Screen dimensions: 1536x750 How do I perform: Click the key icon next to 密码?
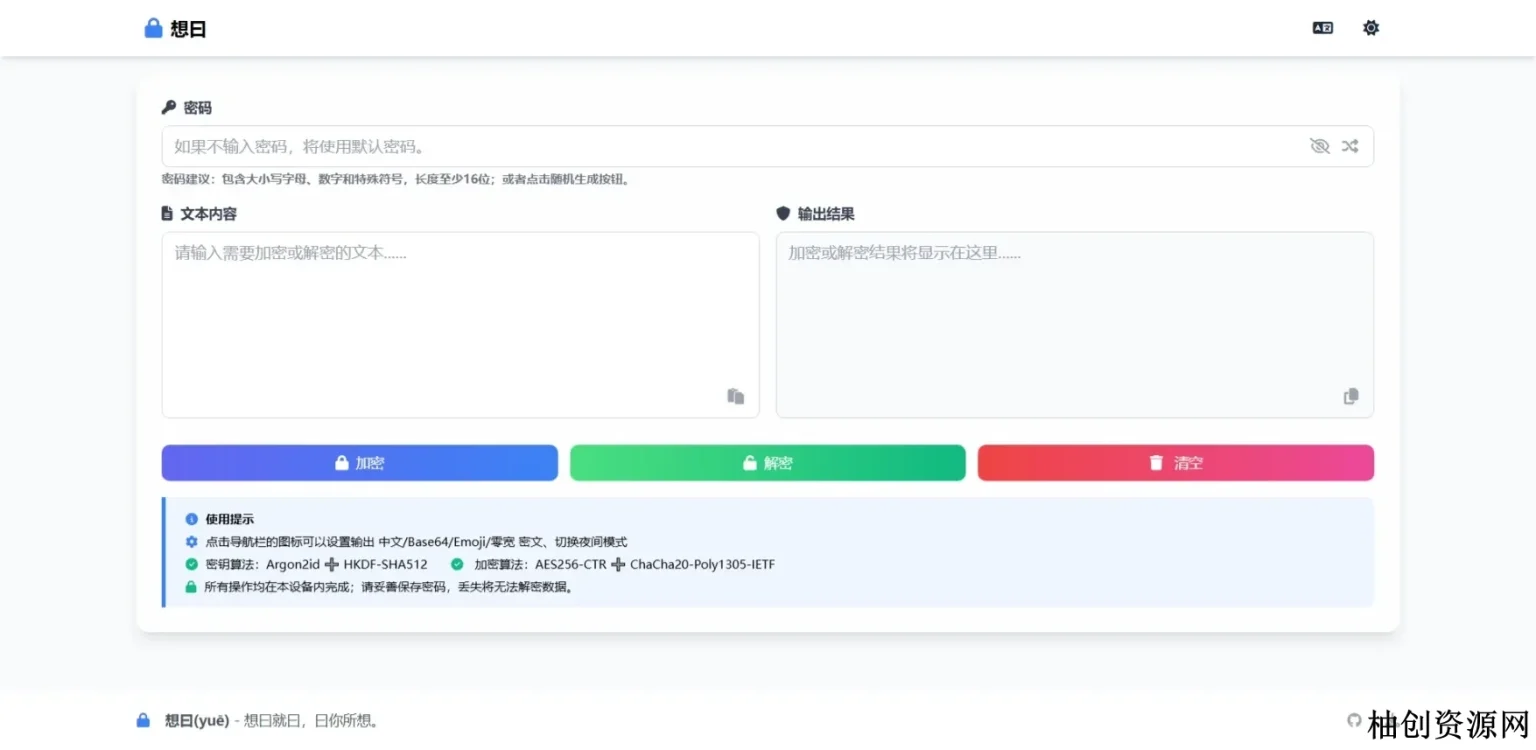[x=168, y=107]
